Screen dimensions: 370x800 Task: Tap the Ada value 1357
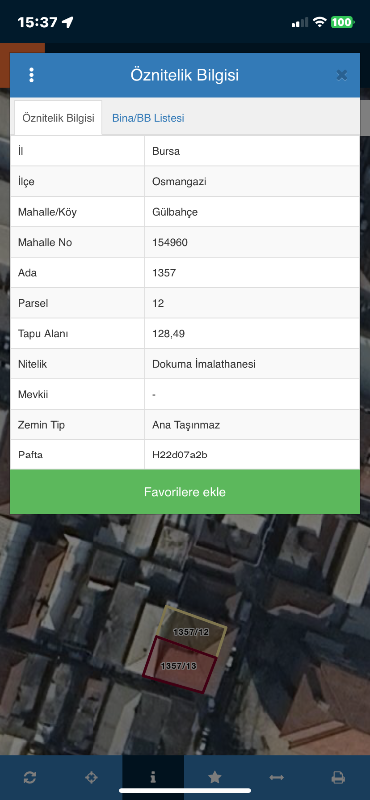(164, 273)
